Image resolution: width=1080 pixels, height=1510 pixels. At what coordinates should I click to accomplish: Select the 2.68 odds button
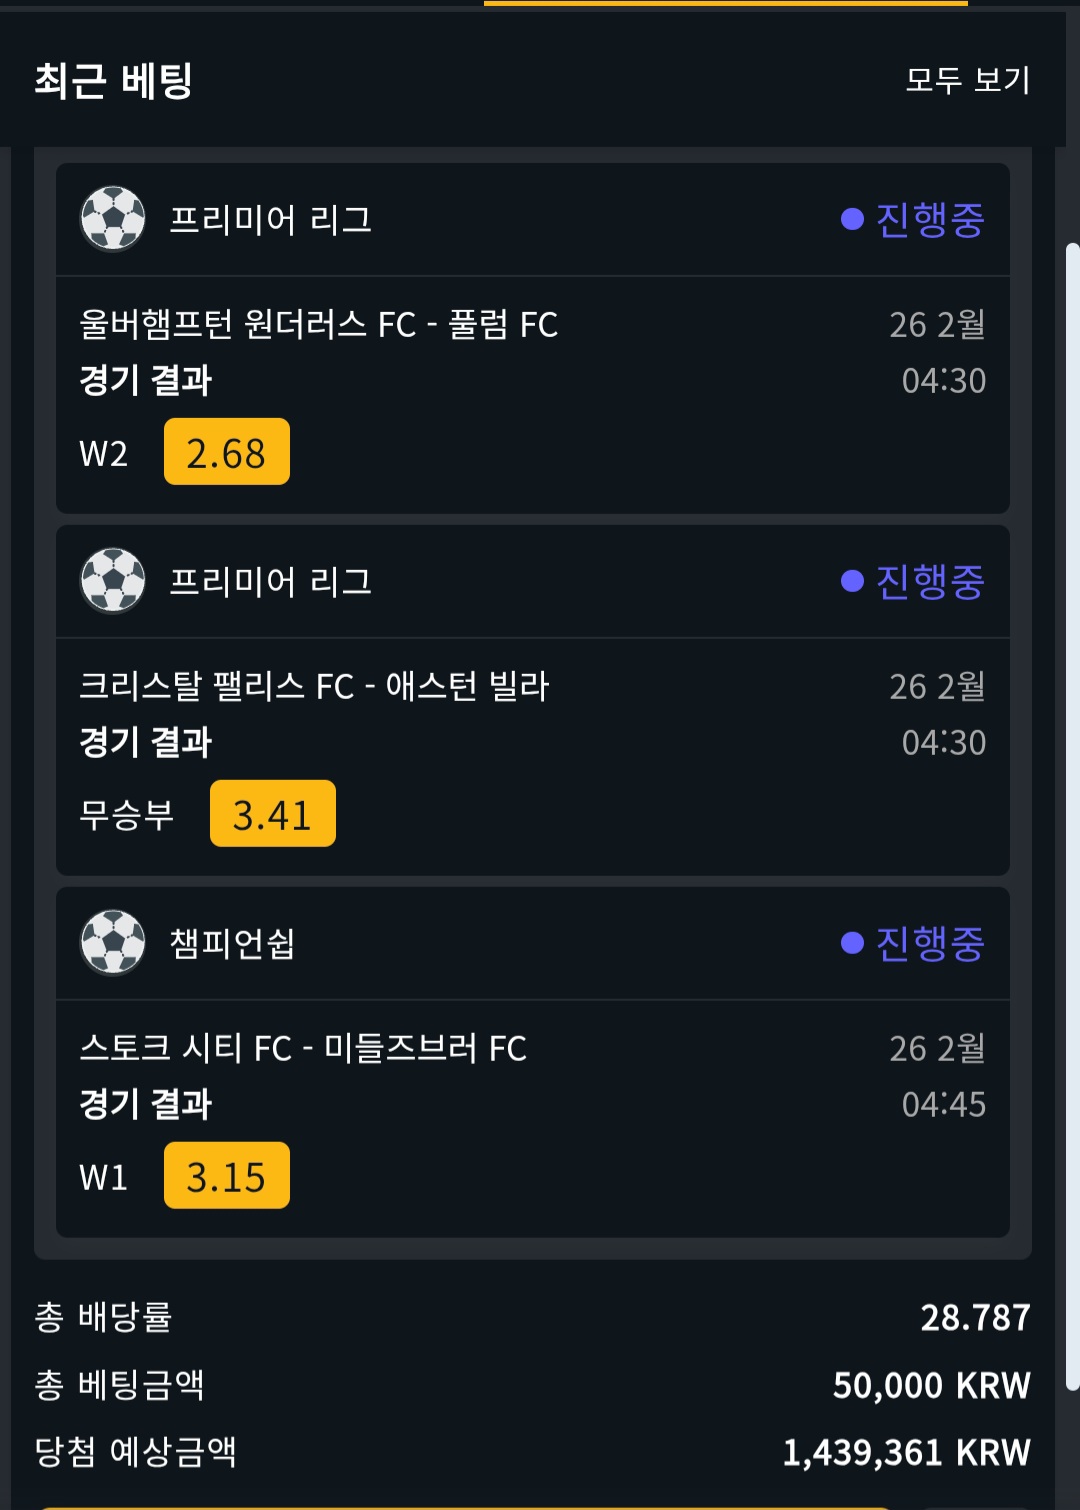(x=227, y=452)
